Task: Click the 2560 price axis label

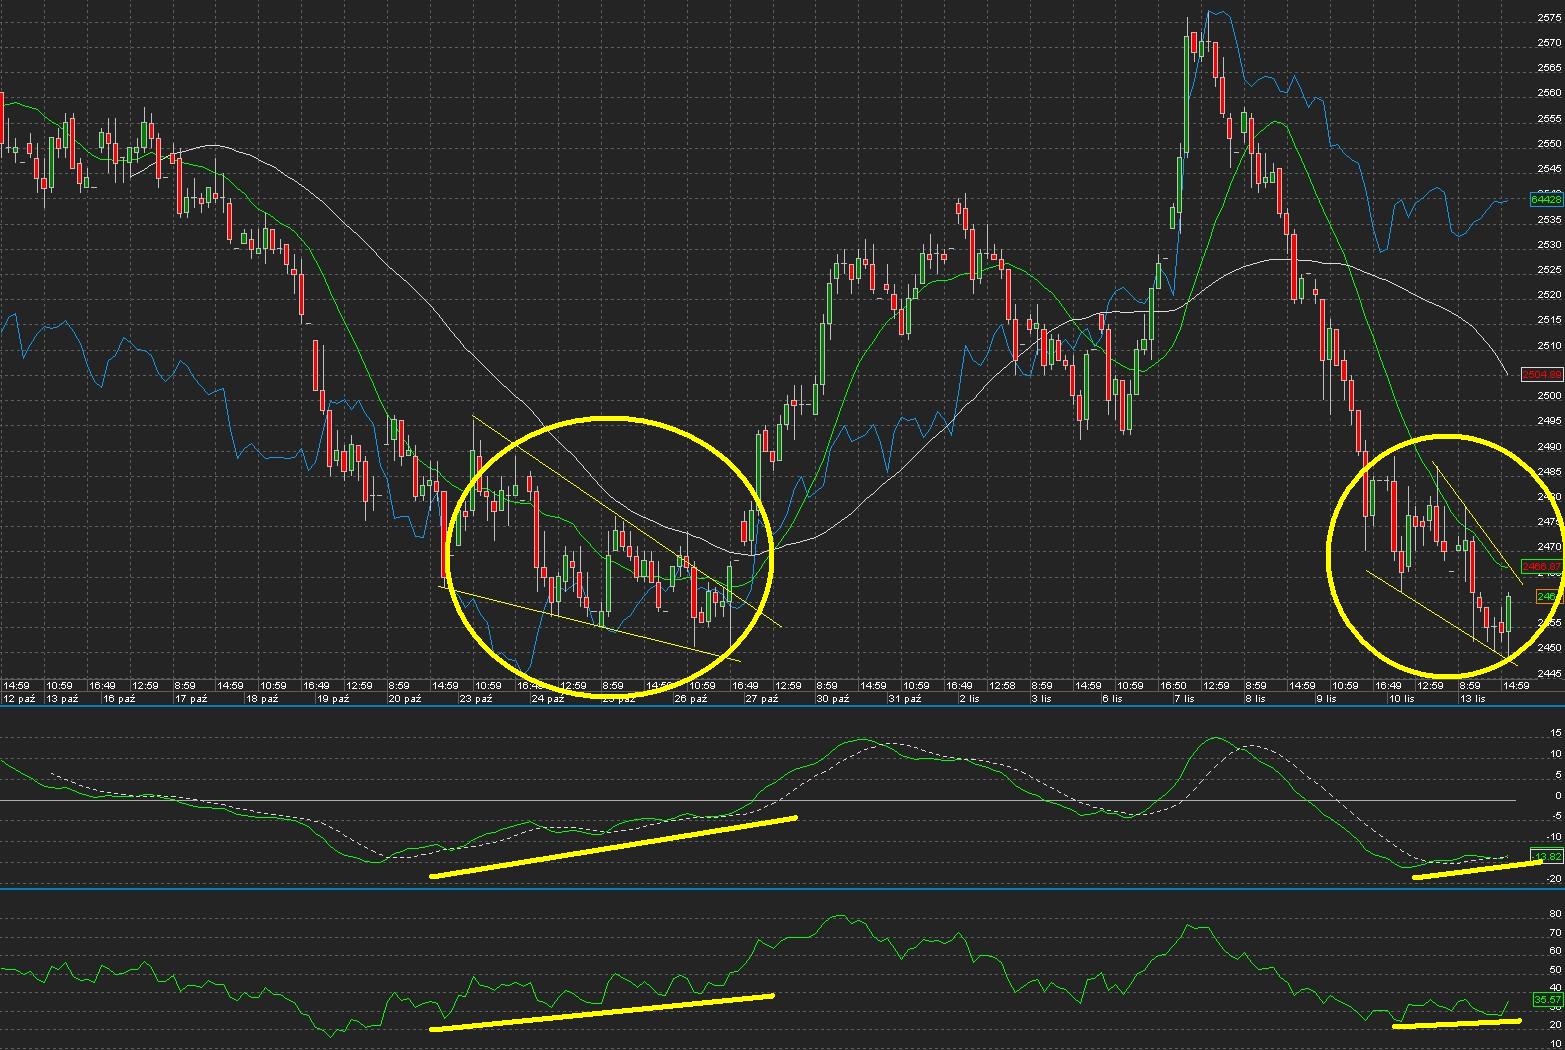Action: click(x=1549, y=93)
